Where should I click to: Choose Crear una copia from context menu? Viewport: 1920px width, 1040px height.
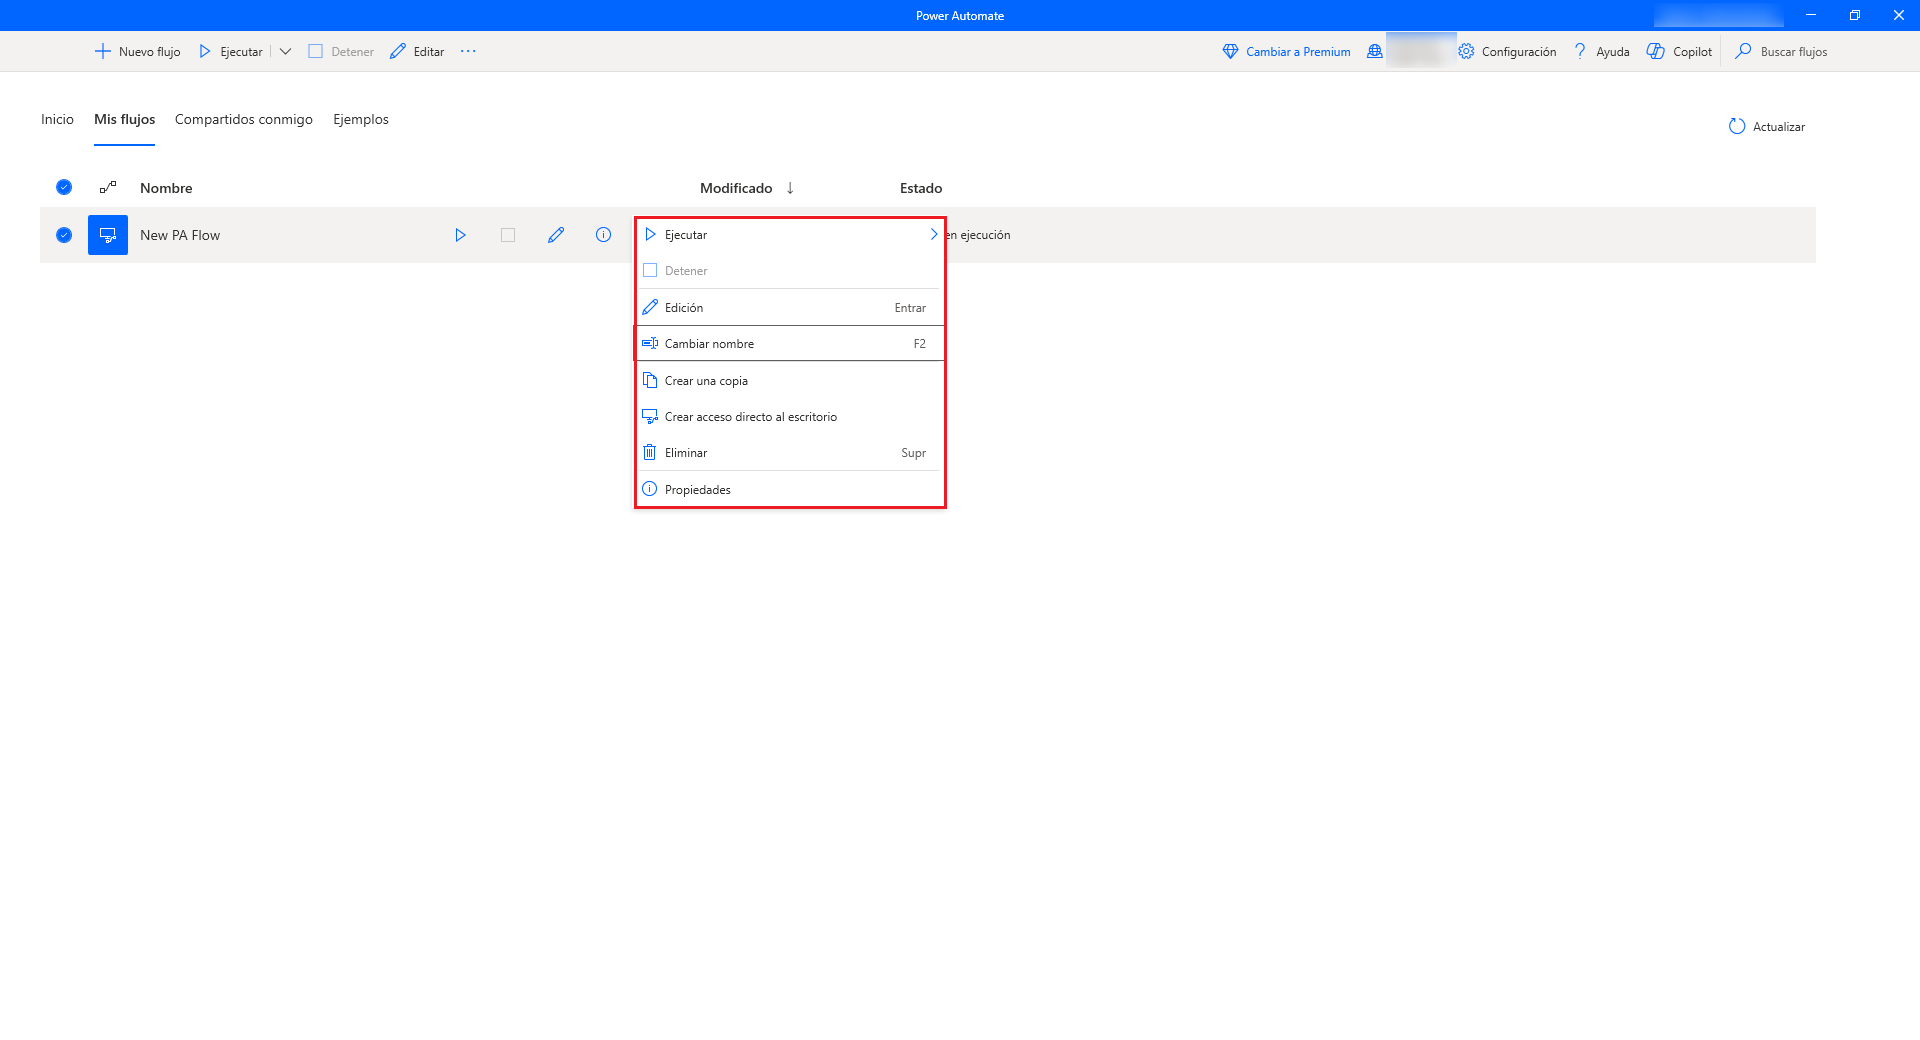tap(790, 381)
